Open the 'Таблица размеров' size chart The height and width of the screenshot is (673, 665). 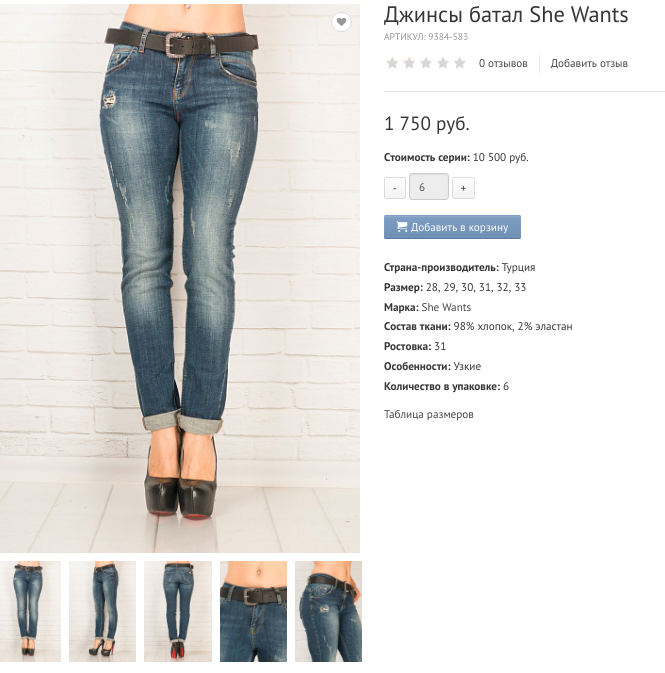point(428,414)
